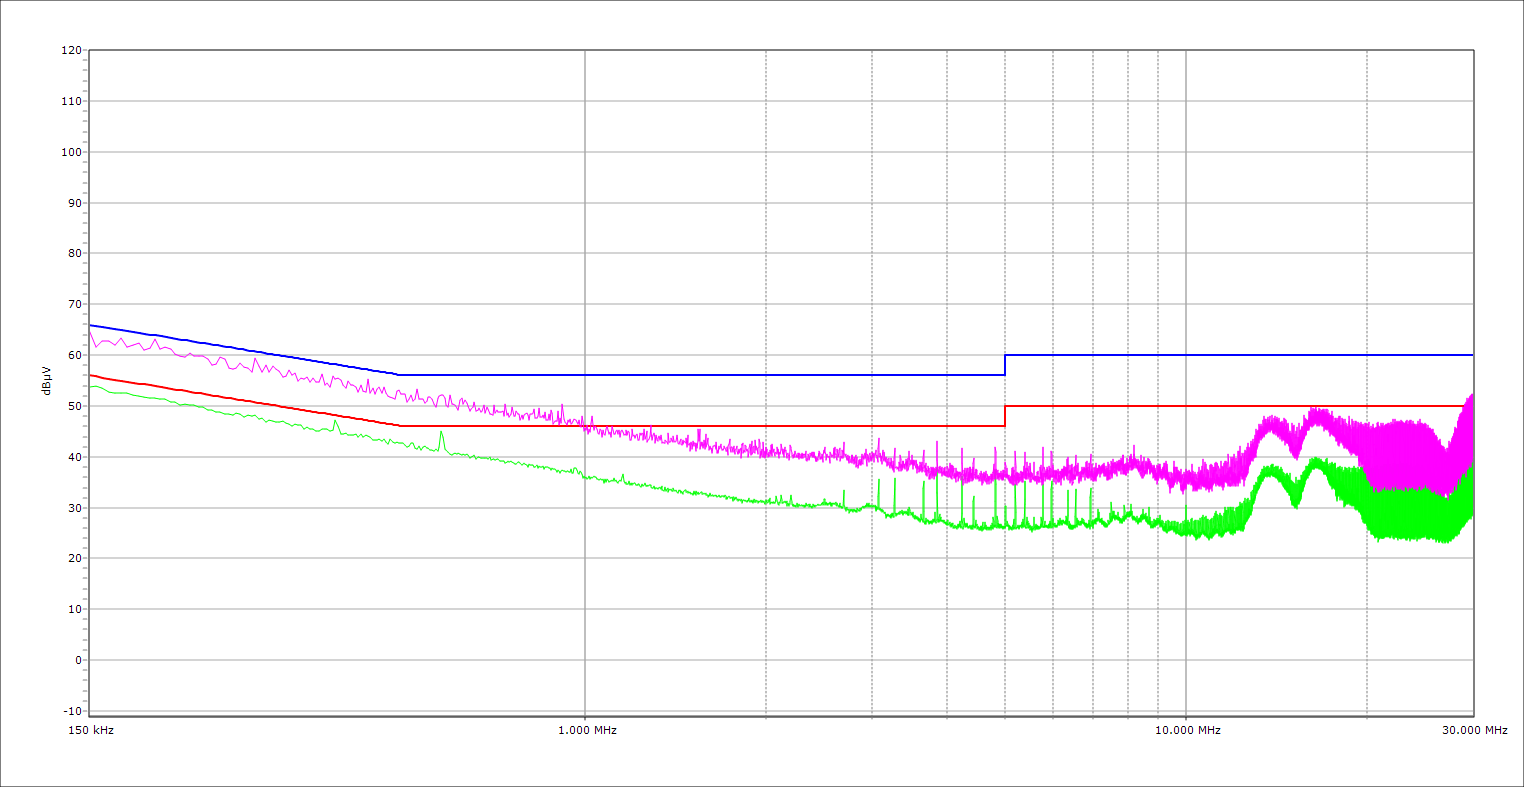Click the first magenta hump after 10 MHz
1524x787 pixels.
pyautogui.click(x=1270, y=420)
